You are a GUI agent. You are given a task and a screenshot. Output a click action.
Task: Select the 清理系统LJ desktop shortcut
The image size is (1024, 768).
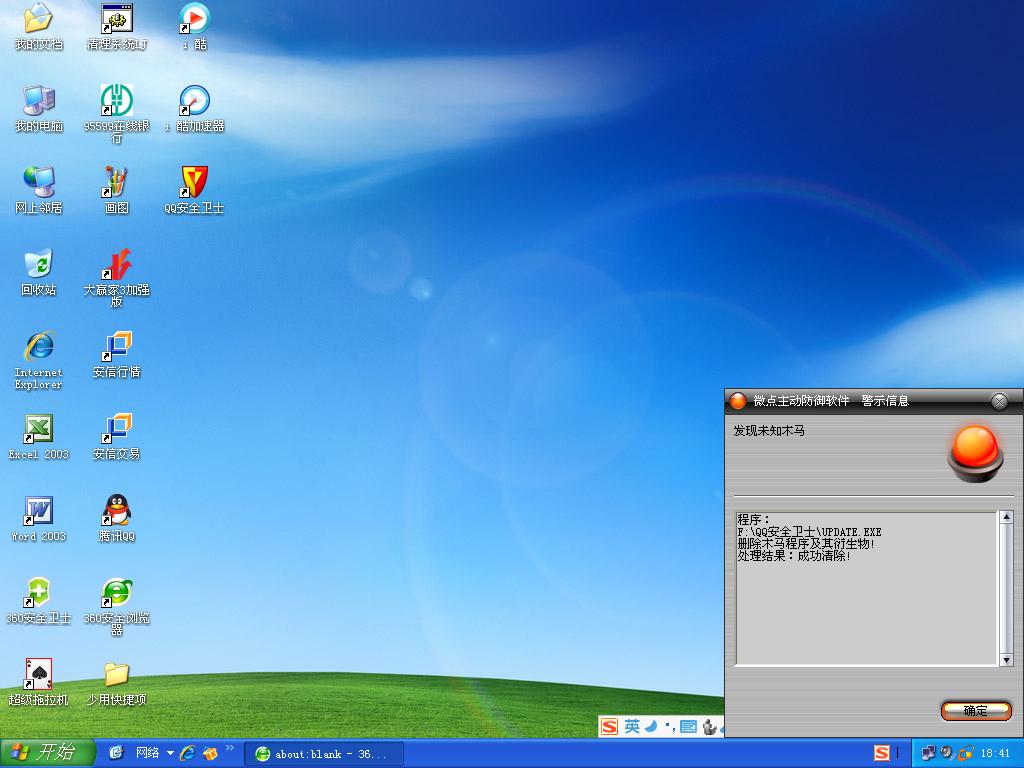[x=117, y=27]
